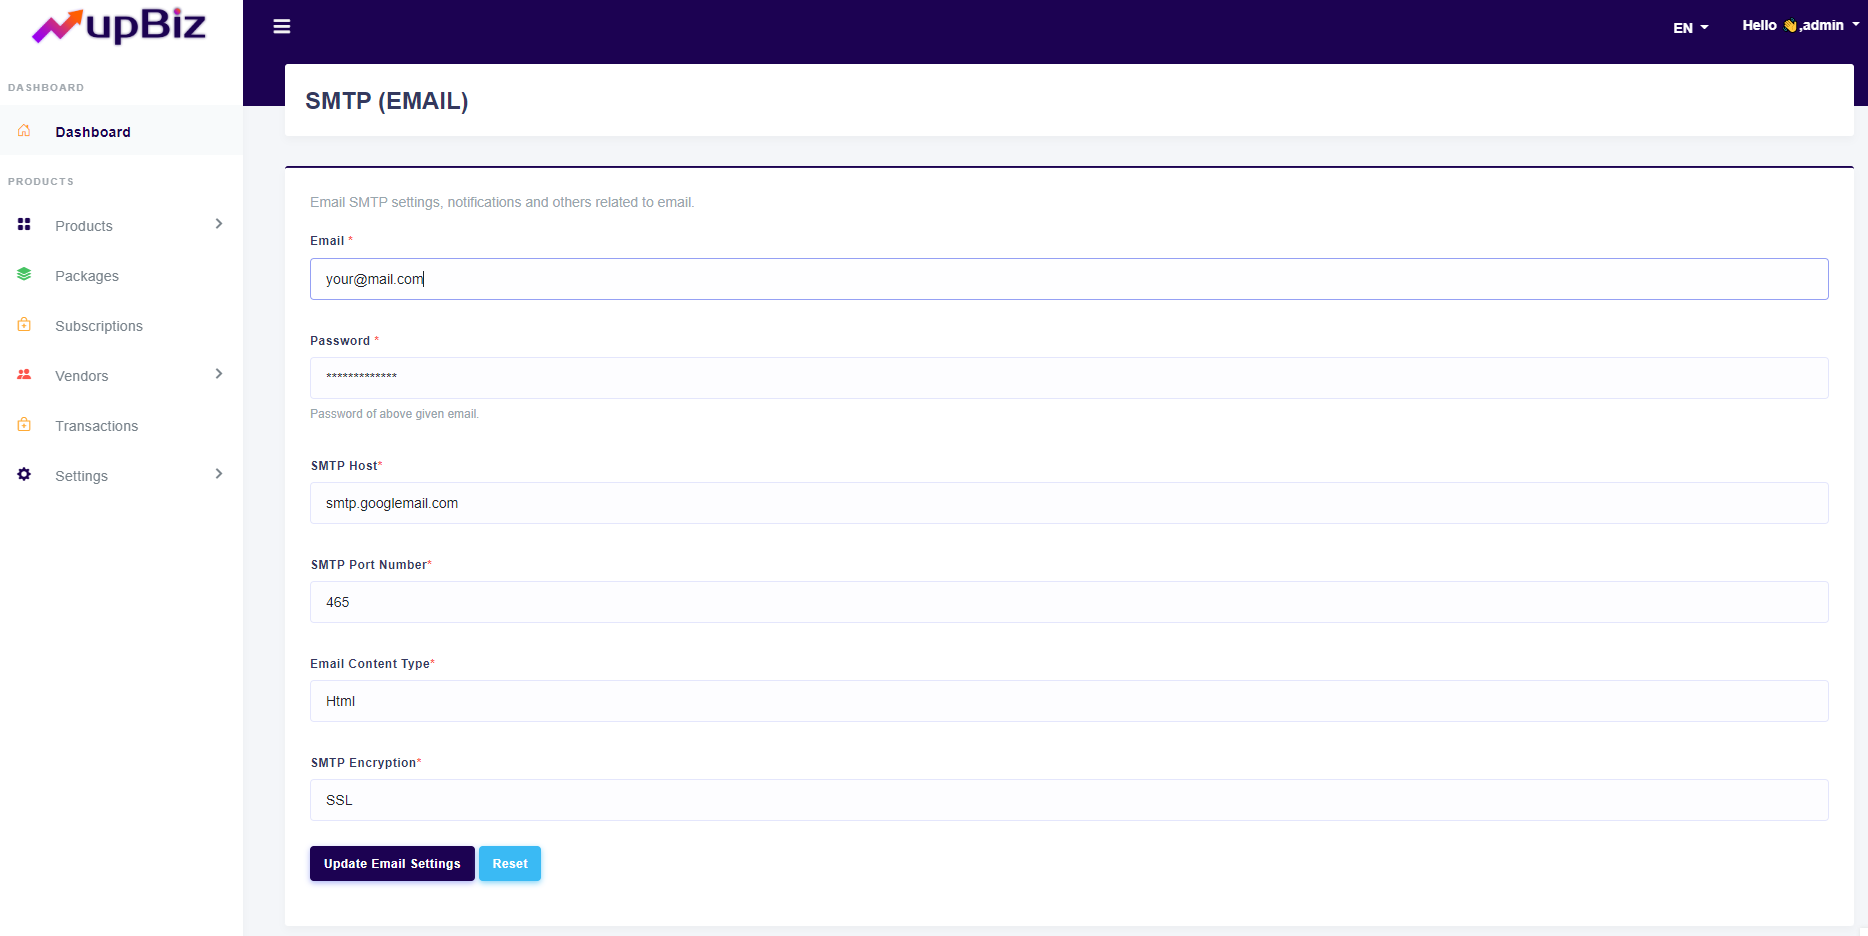
Task: Click the upBiz logo
Action: (x=119, y=26)
